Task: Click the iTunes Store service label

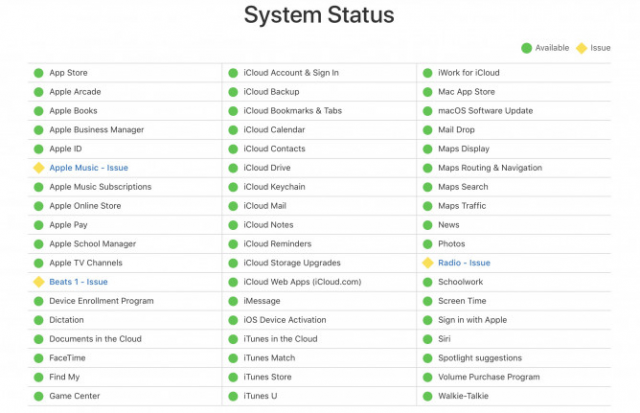Action: [267, 377]
